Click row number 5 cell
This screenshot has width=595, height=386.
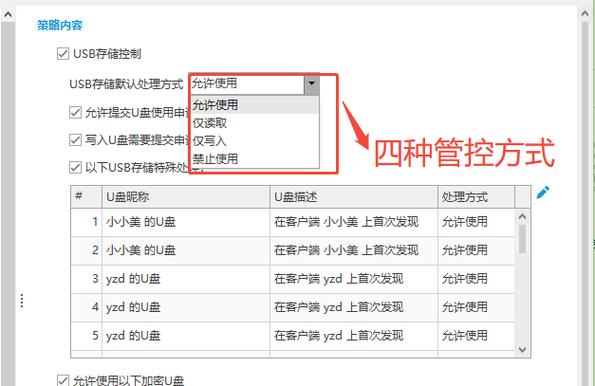pyautogui.click(x=86, y=336)
